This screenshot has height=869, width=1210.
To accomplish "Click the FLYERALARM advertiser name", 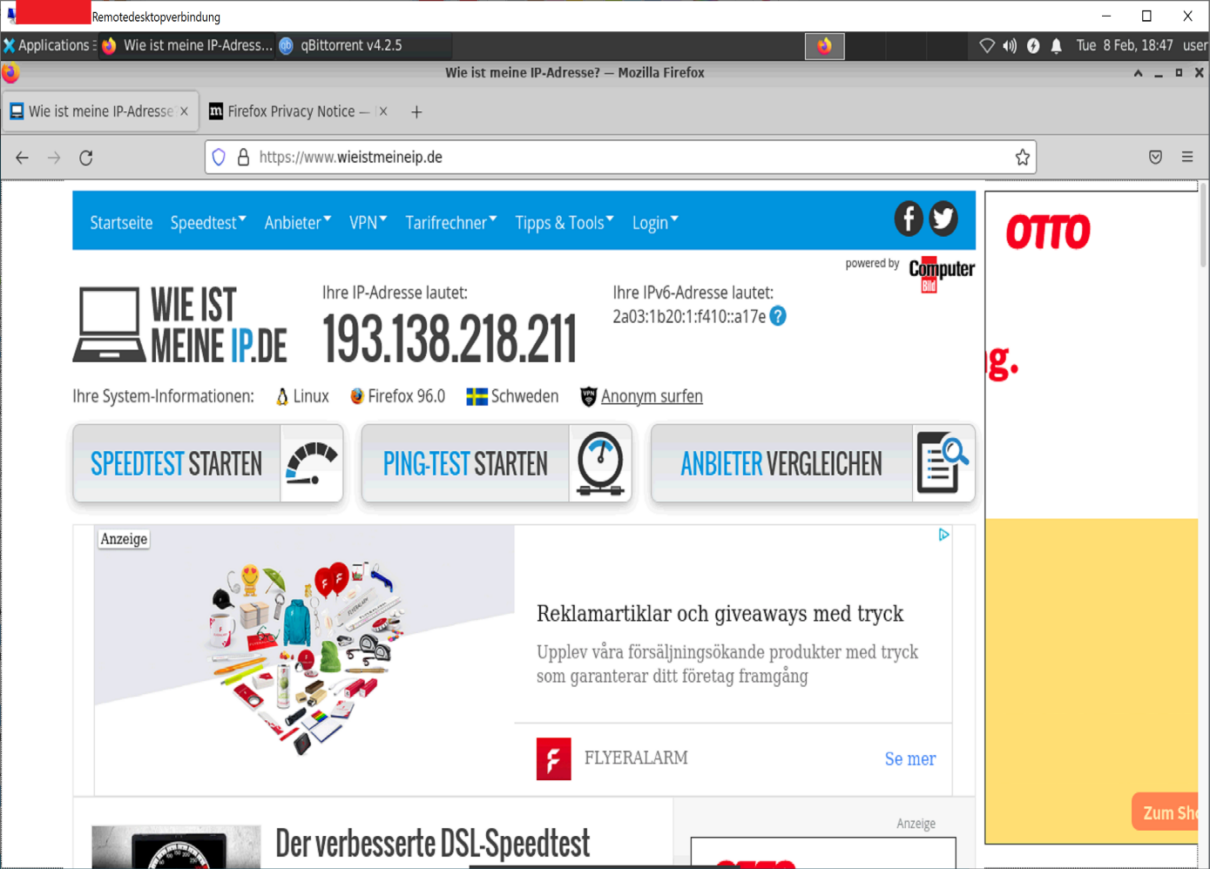I will [636, 757].
